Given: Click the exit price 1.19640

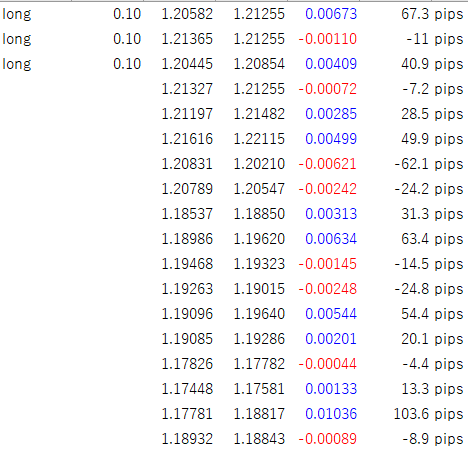Looking at the screenshot, I should pyautogui.click(x=259, y=314).
